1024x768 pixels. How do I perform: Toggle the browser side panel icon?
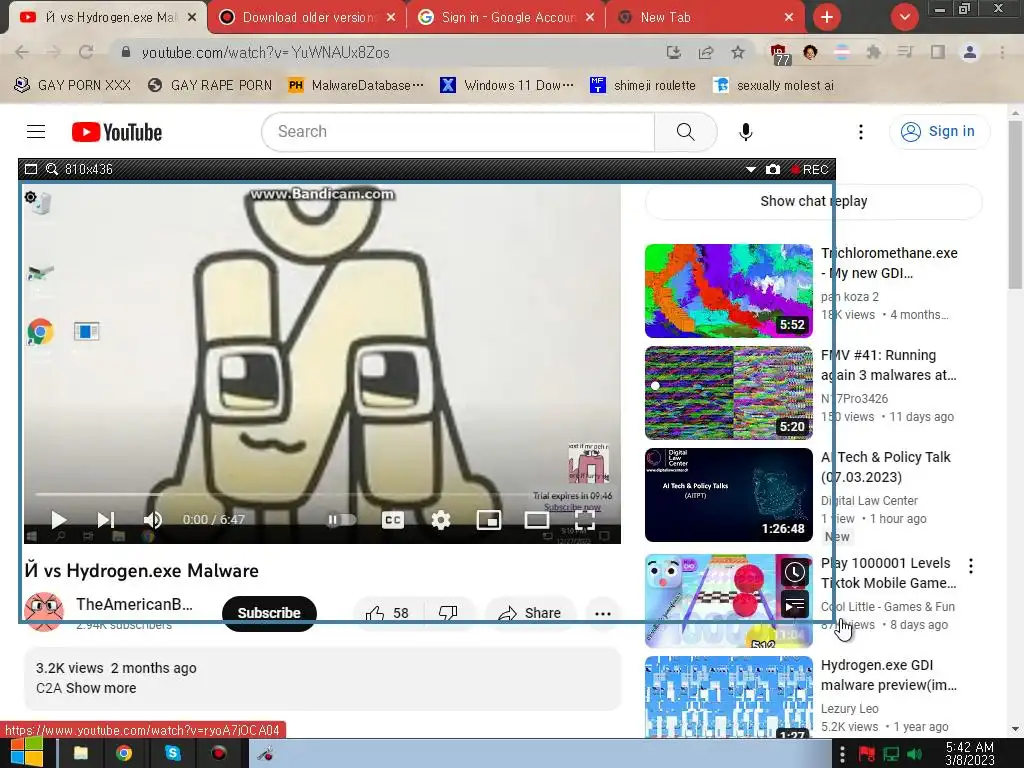[938, 52]
